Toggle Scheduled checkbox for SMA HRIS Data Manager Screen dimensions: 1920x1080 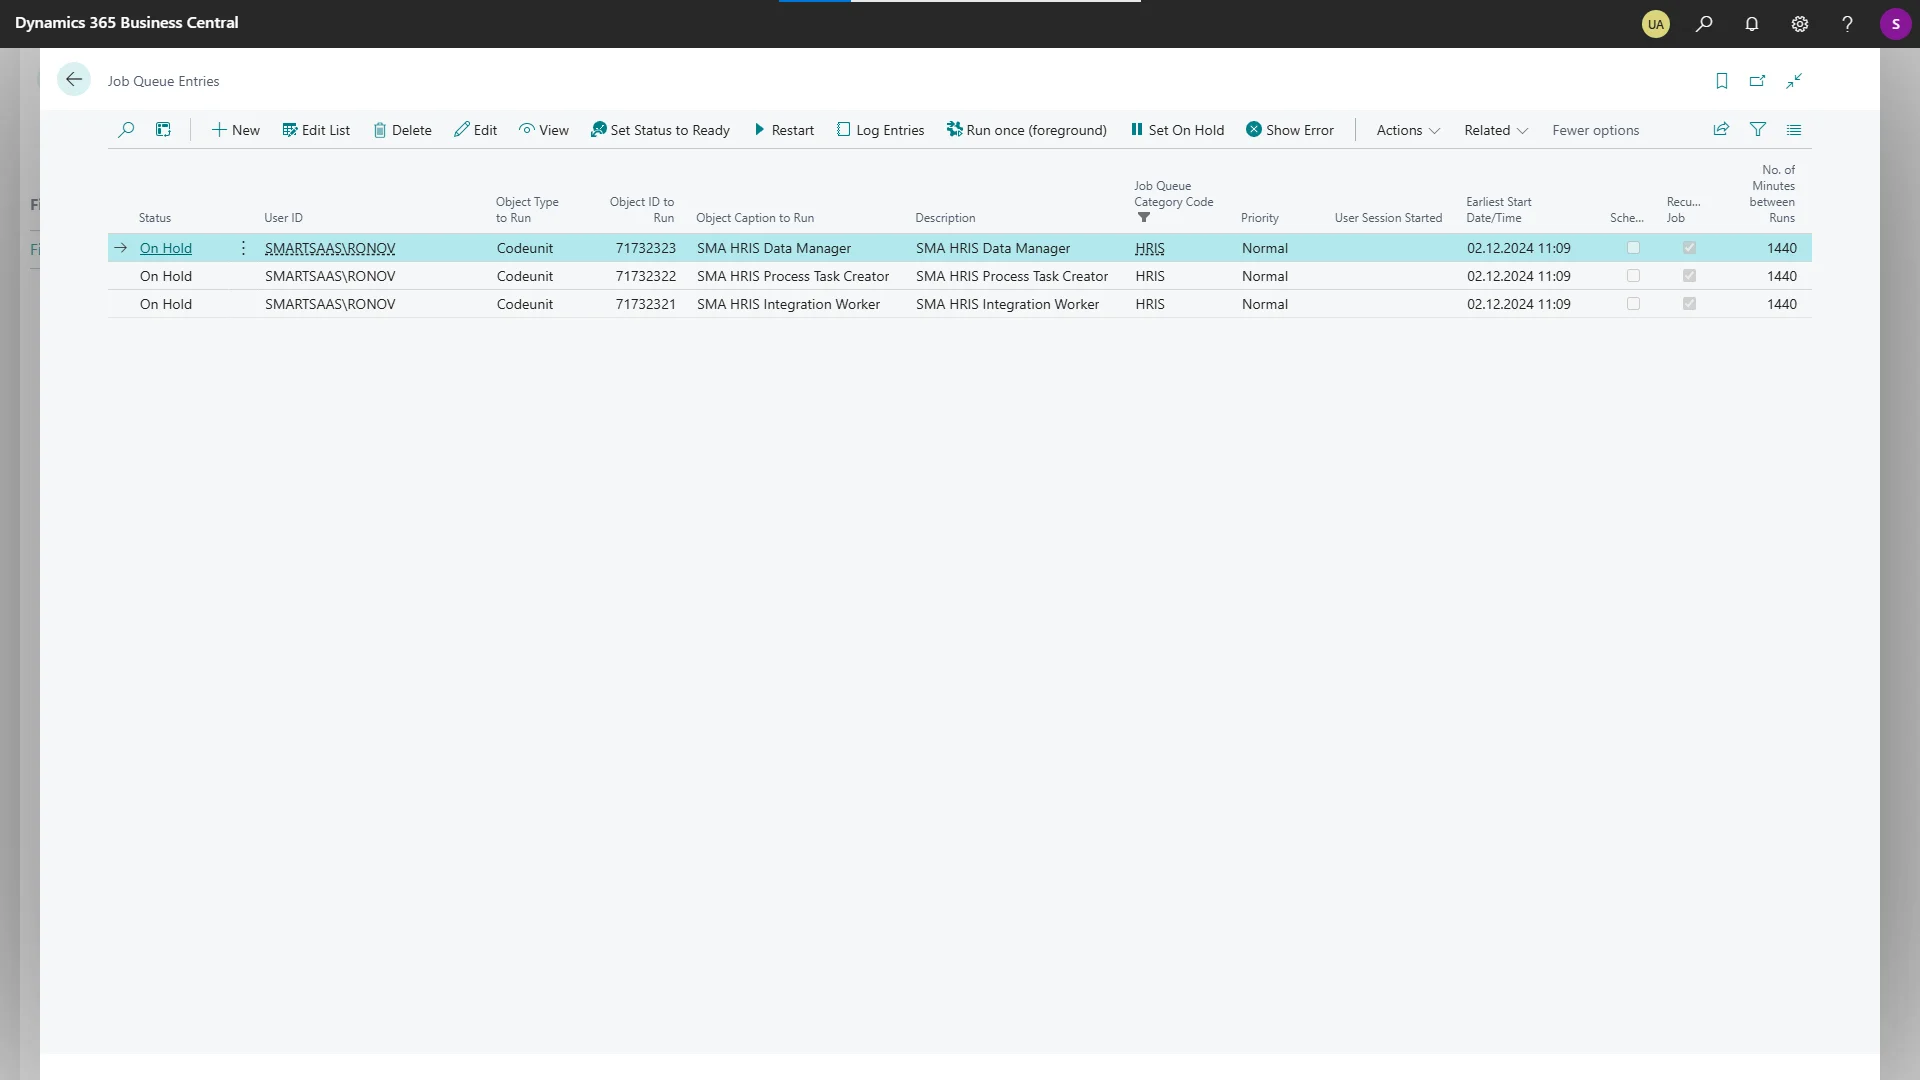pos(1633,248)
